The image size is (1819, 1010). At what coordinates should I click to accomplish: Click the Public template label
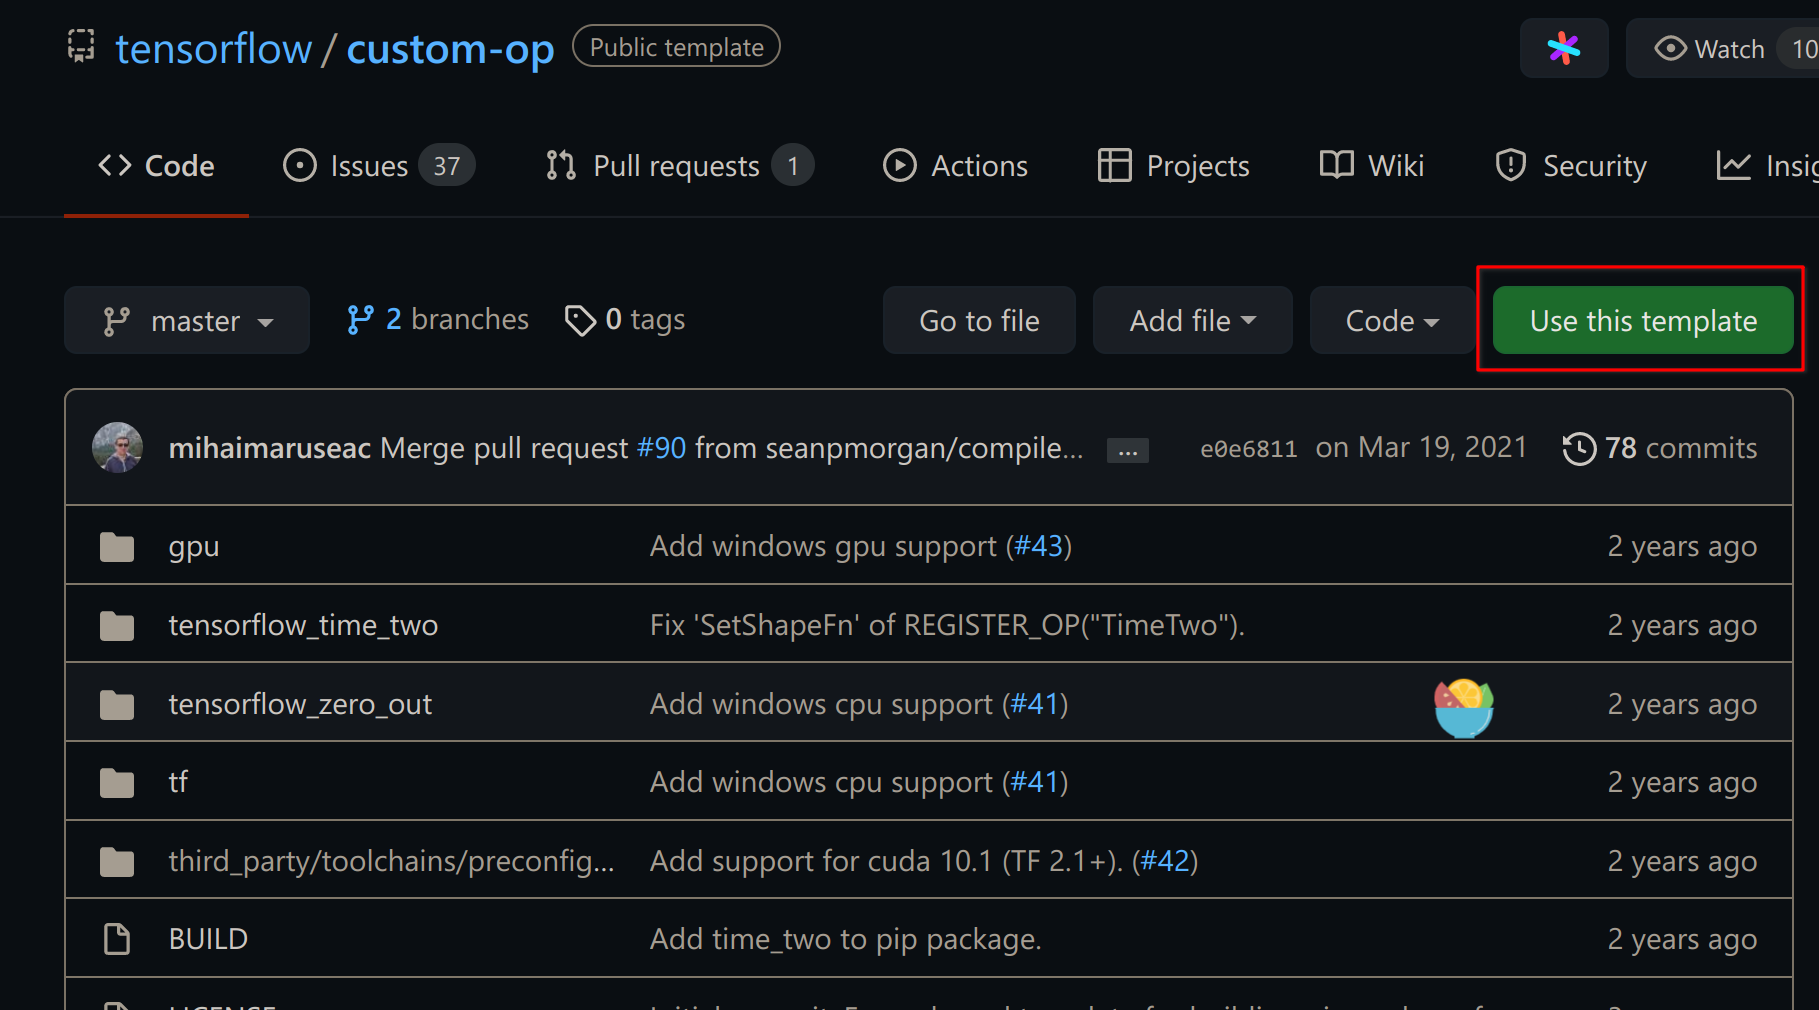point(676,47)
